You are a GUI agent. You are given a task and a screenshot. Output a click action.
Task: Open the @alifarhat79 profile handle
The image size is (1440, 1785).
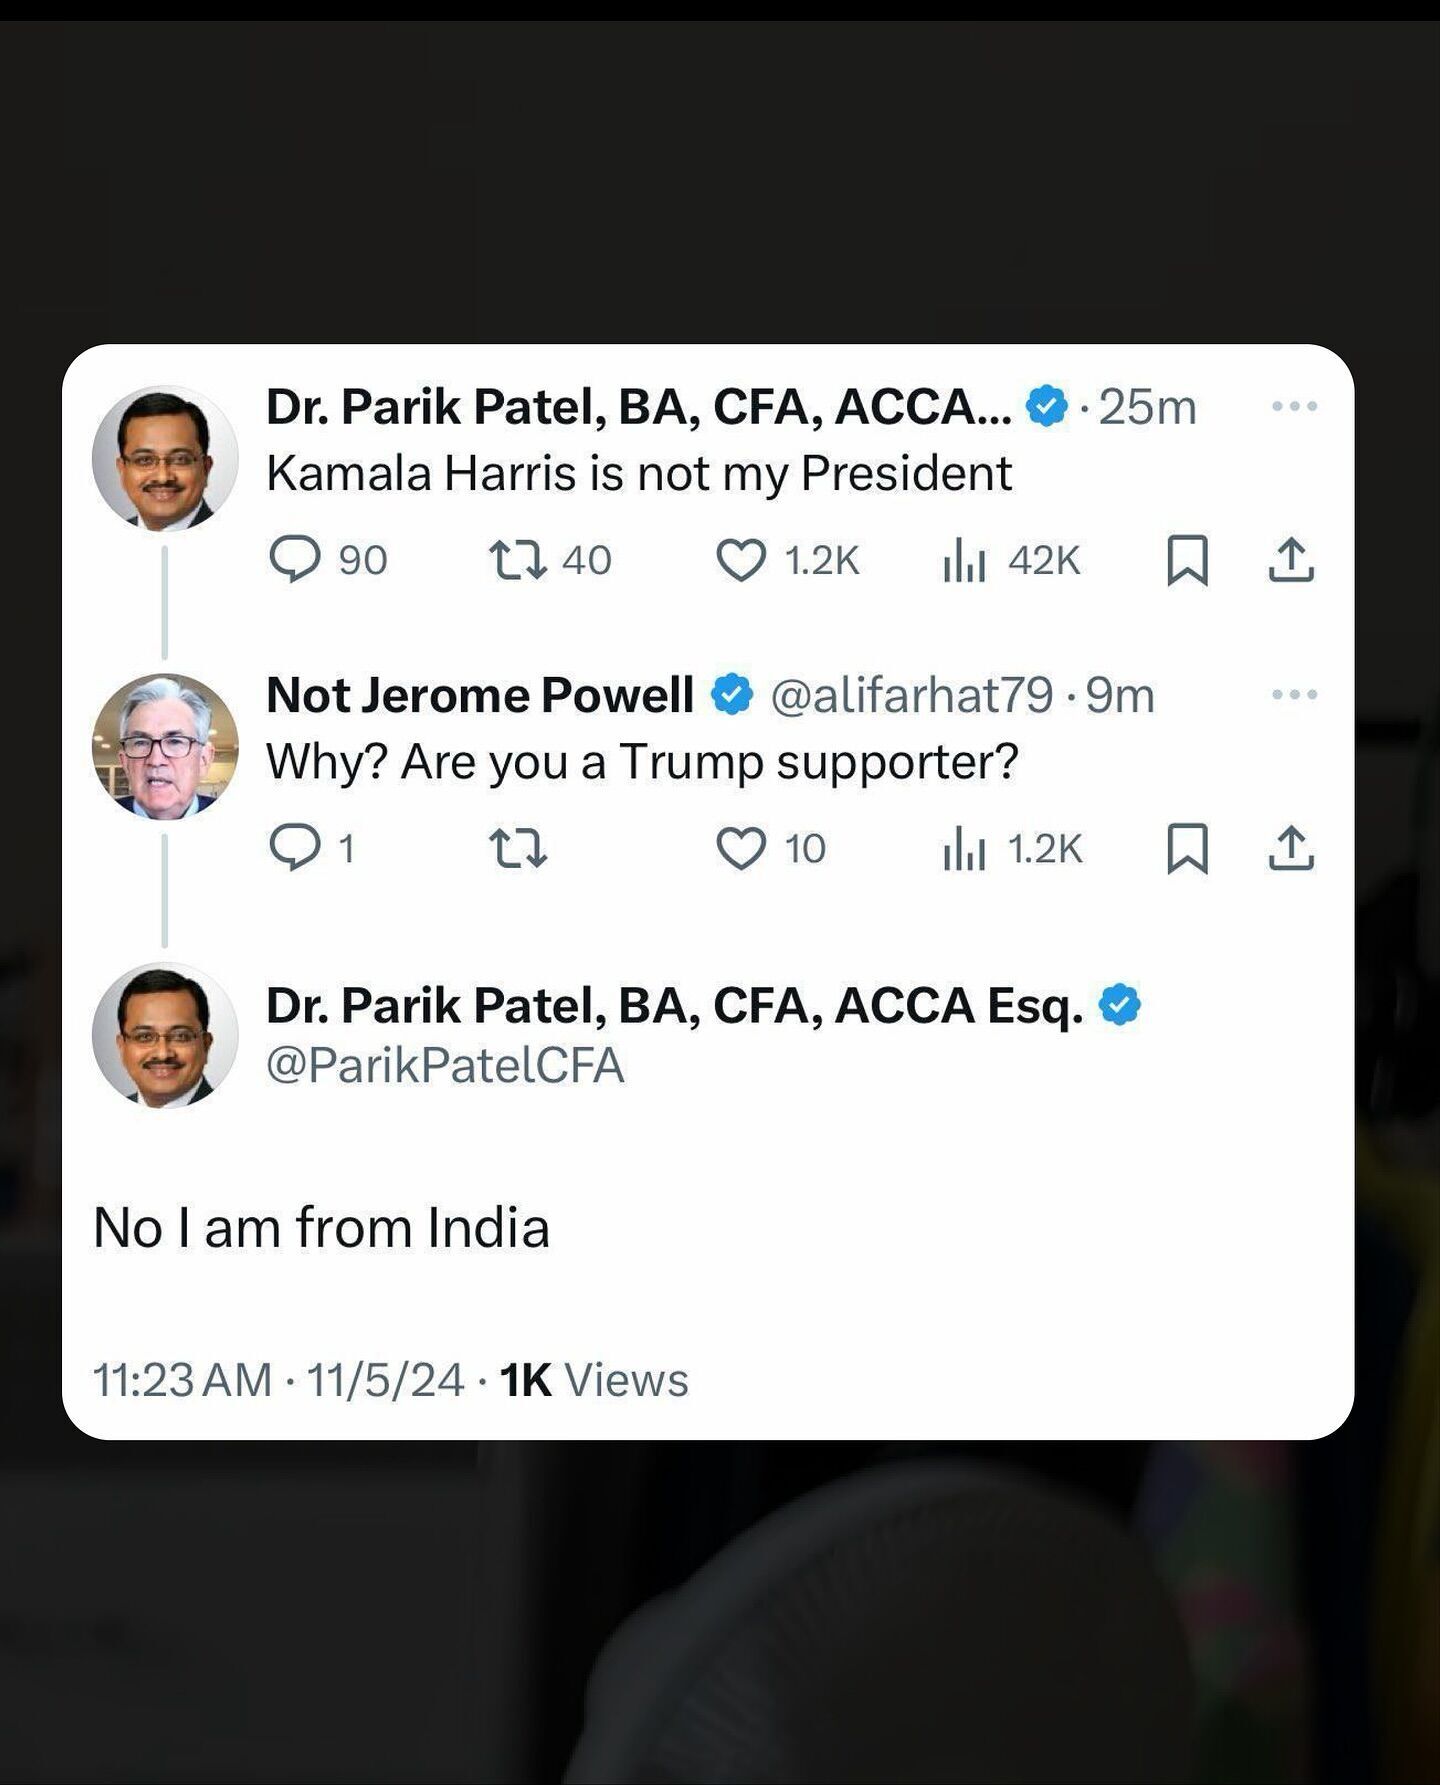[911, 695]
